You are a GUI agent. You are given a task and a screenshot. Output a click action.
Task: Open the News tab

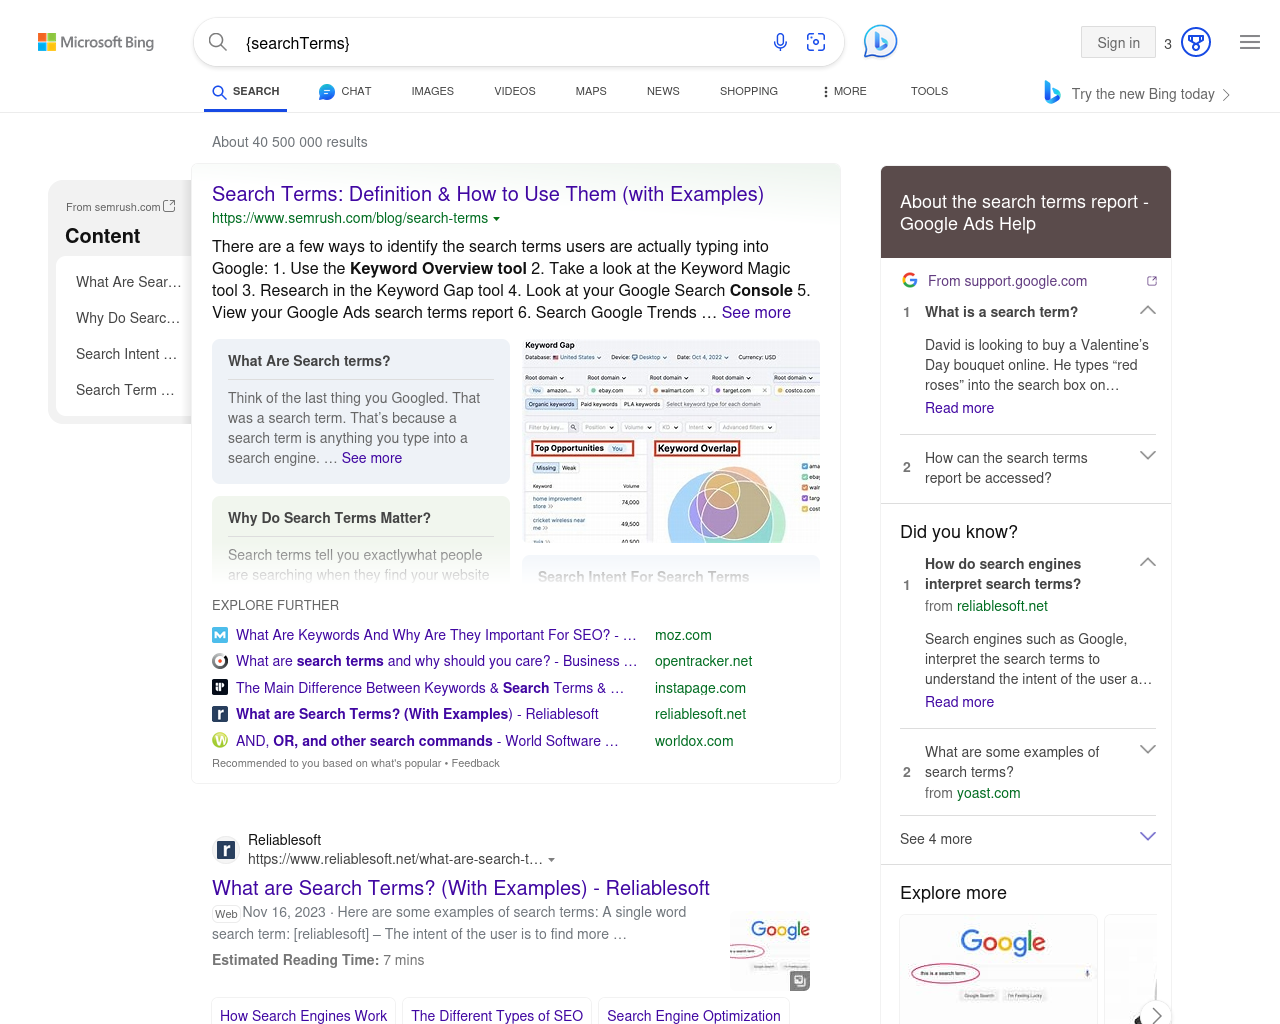[663, 91]
